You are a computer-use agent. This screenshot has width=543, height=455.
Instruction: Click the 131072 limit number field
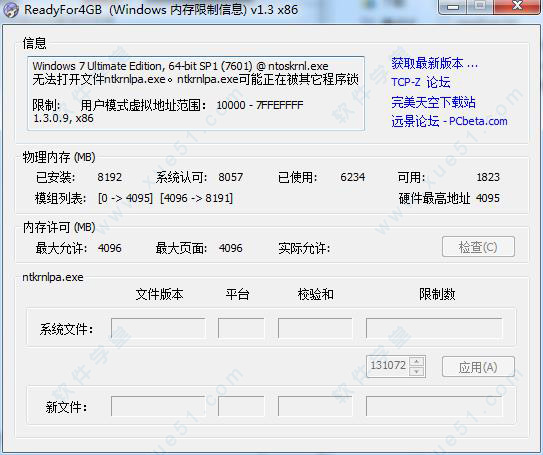388,366
